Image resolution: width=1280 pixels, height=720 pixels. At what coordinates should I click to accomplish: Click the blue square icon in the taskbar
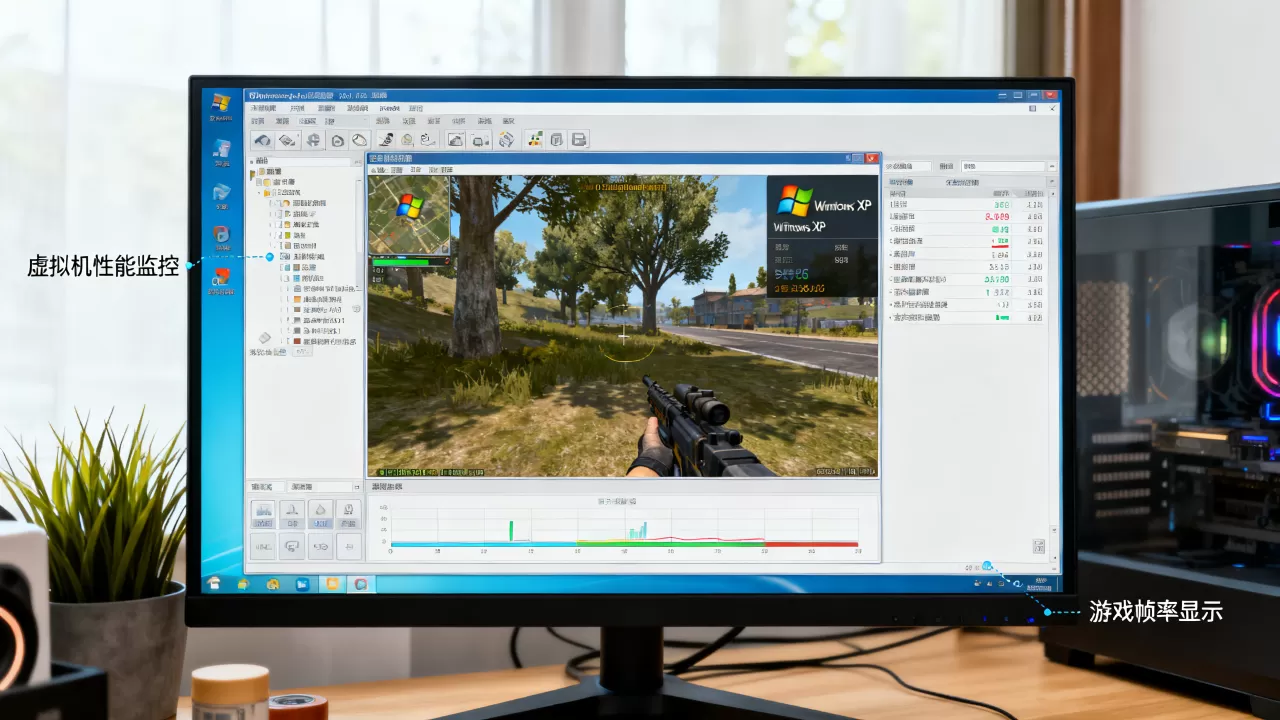[x=302, y=584]
